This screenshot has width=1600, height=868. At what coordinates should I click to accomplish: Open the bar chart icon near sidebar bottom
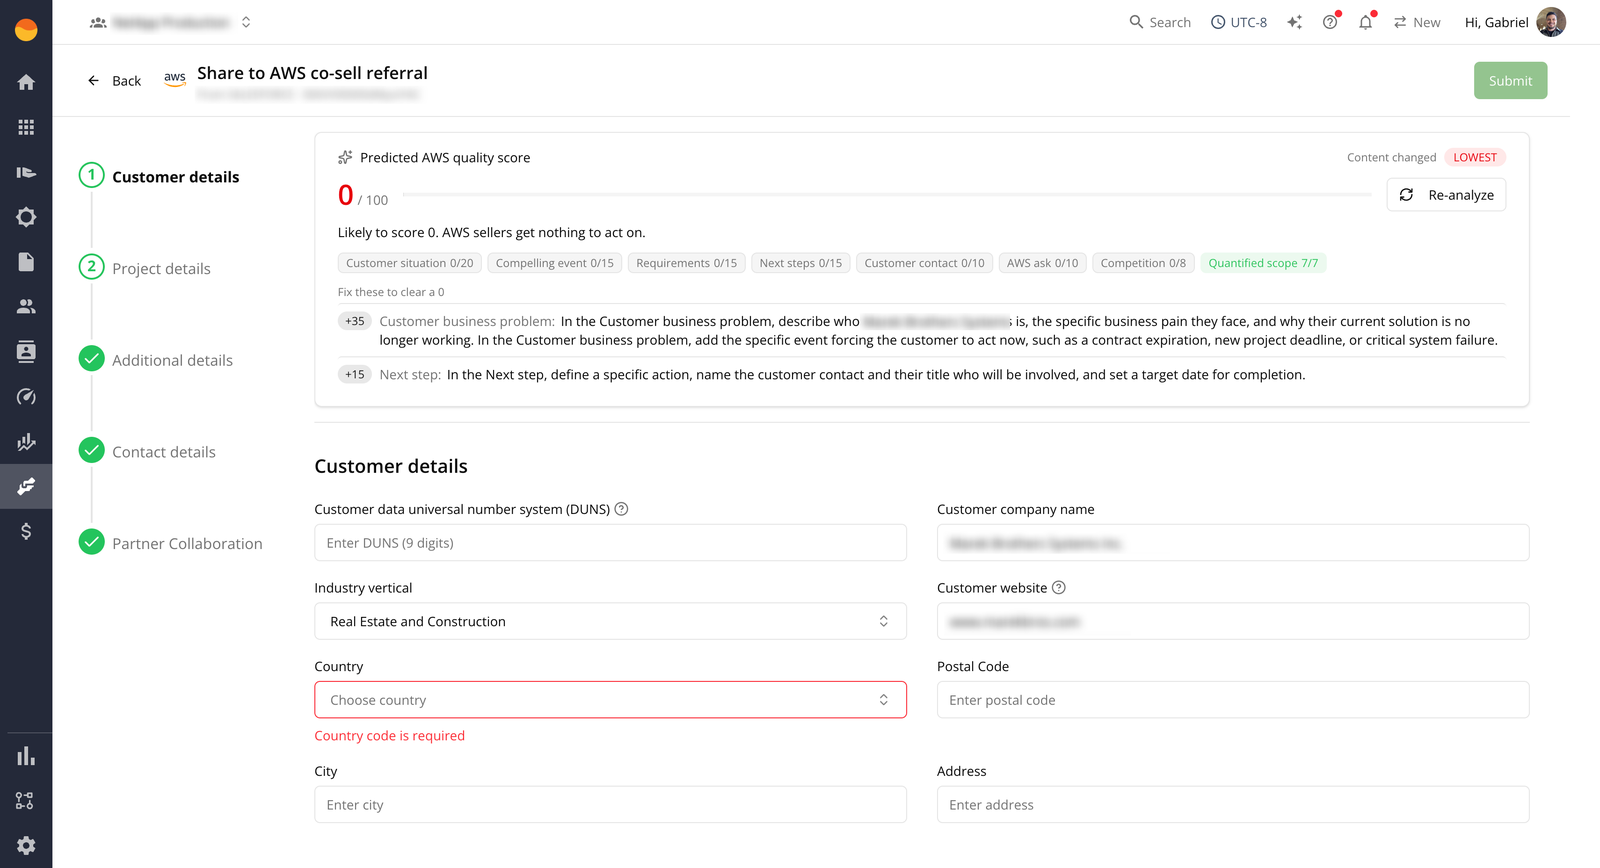pyautogui.click(x=26, y=756)
